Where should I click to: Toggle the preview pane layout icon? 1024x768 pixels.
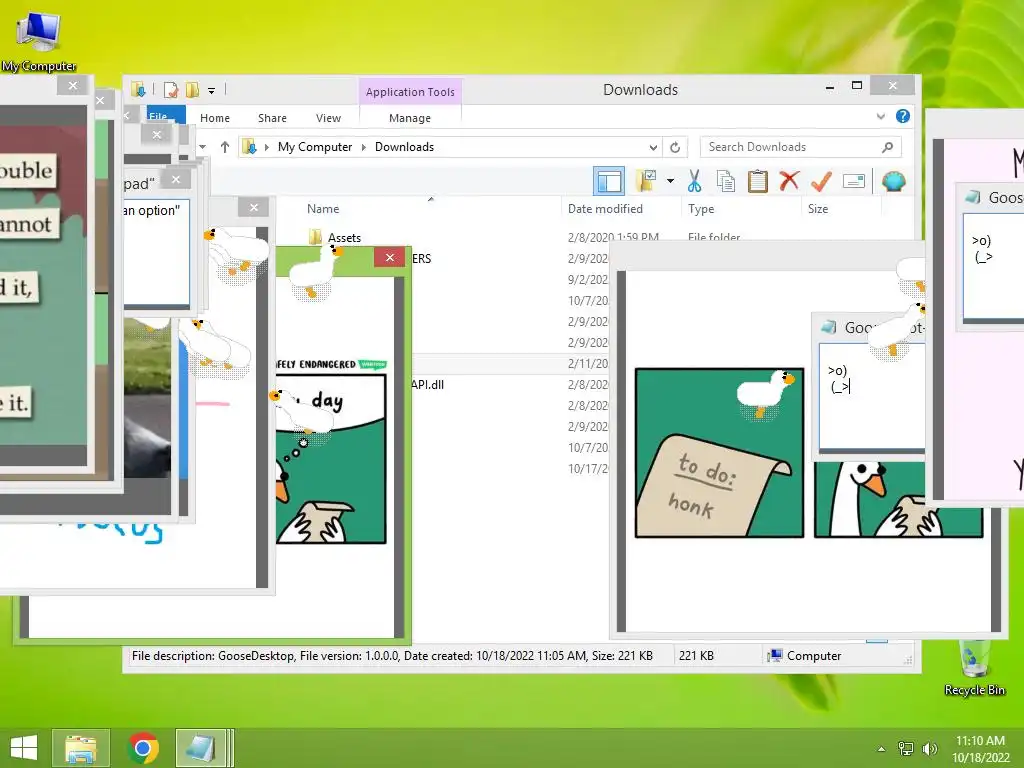[609, 181]
